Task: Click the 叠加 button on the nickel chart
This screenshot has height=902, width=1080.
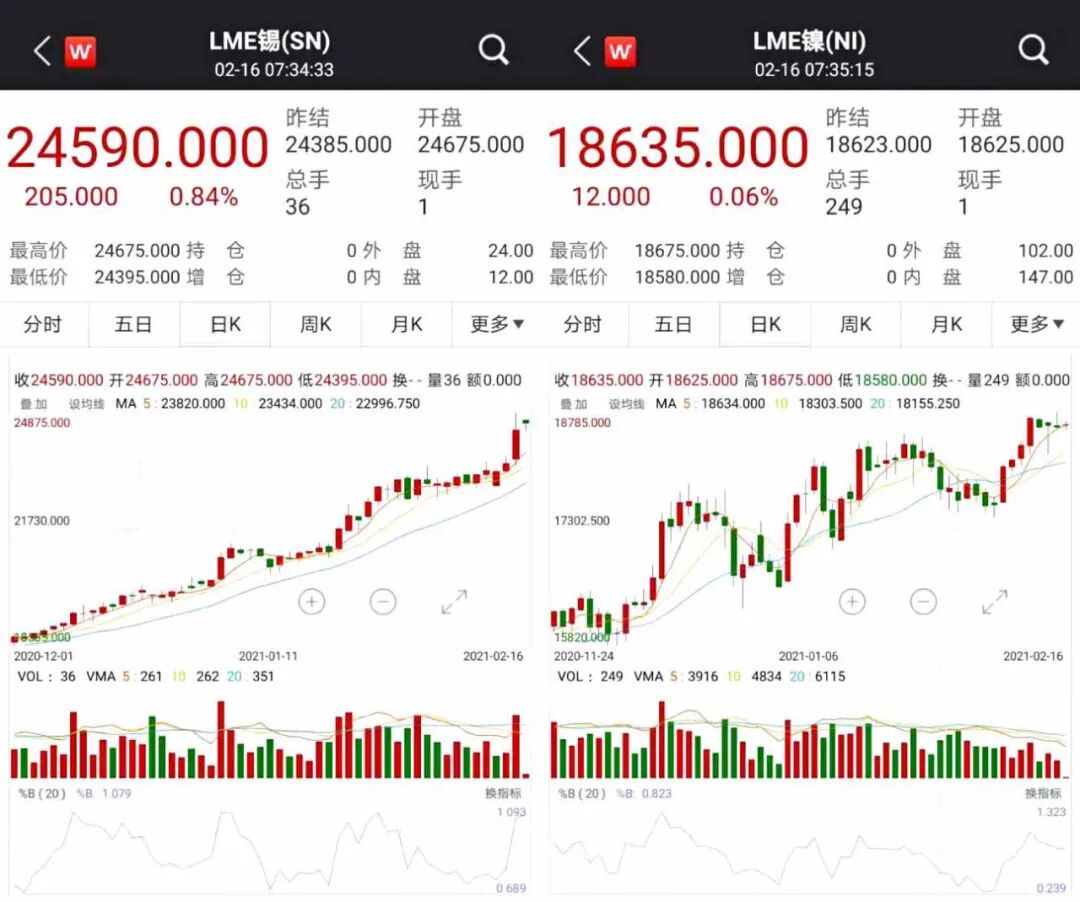Action: click(574, 405)
